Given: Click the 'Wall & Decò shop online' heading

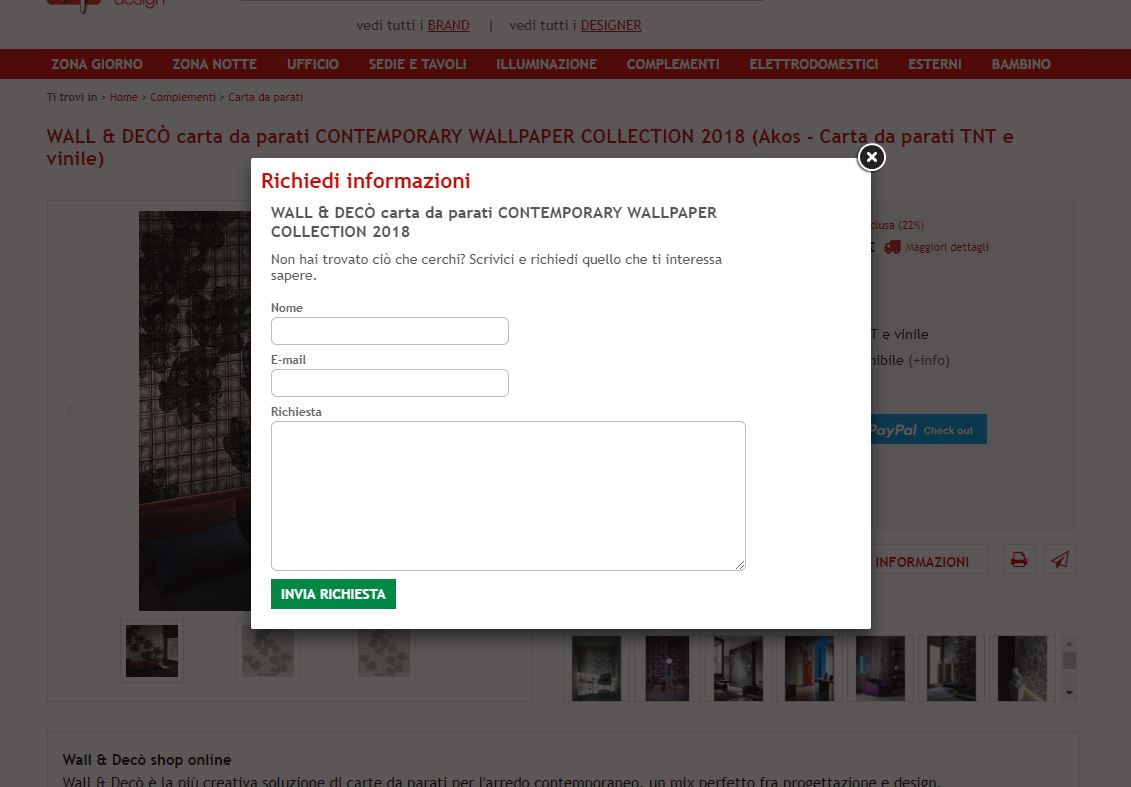Looking at the screenshot, I should pos(147,760).
